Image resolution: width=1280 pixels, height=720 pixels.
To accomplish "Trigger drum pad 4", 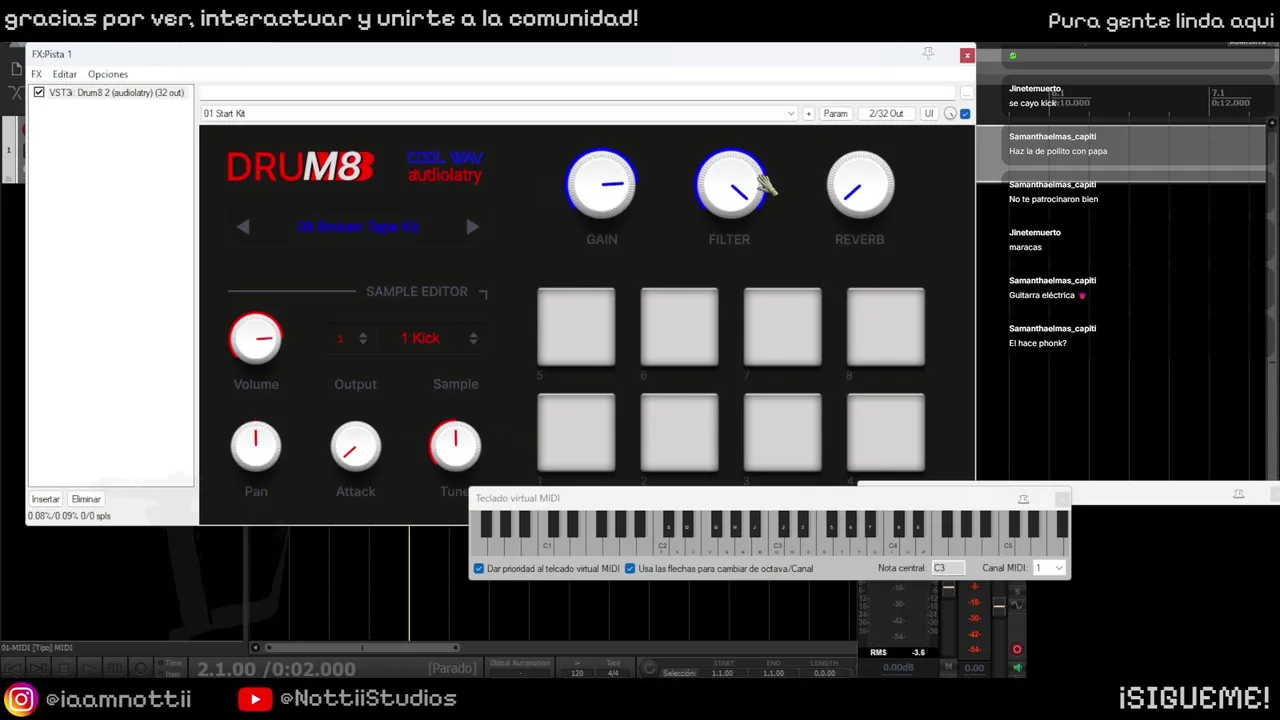I will (885, 432).
